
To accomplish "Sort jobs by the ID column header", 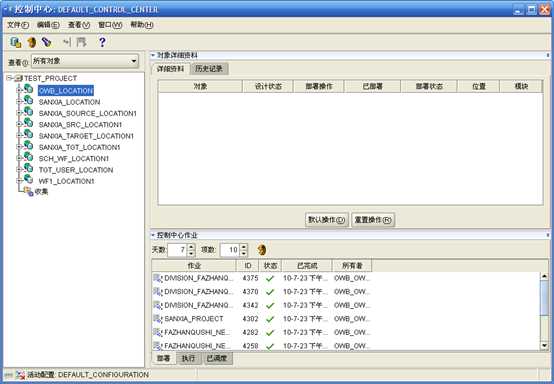I will click(x=248, y=266).
